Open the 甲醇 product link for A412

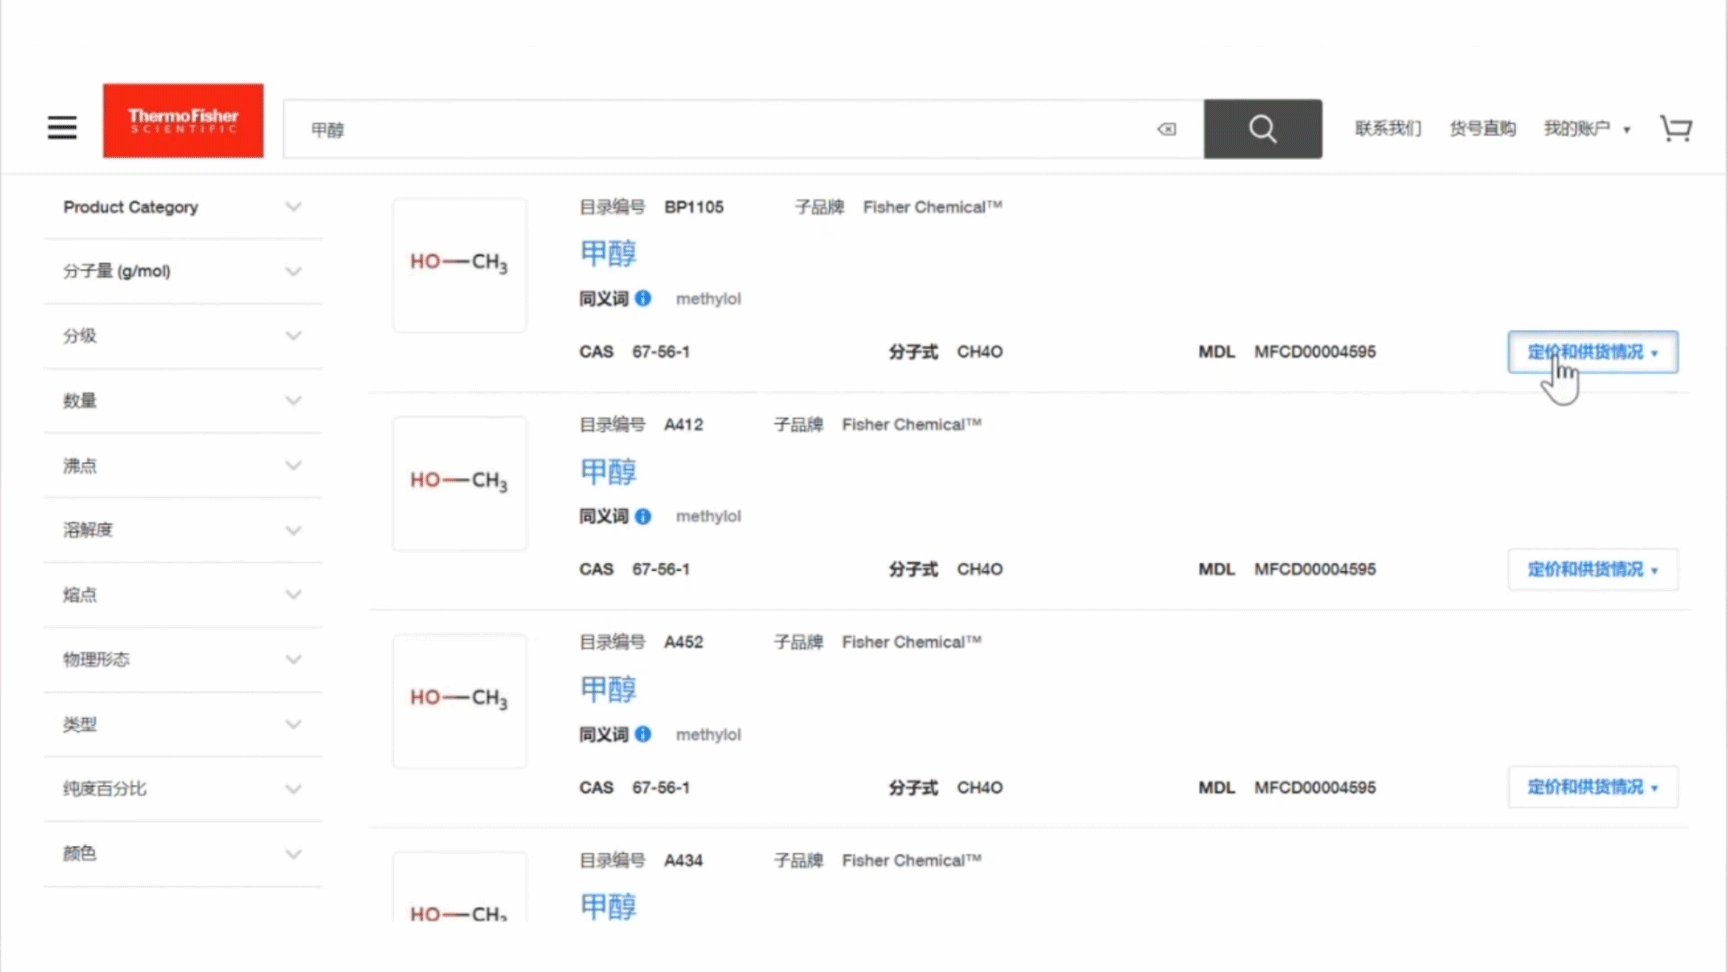point(608,471)
